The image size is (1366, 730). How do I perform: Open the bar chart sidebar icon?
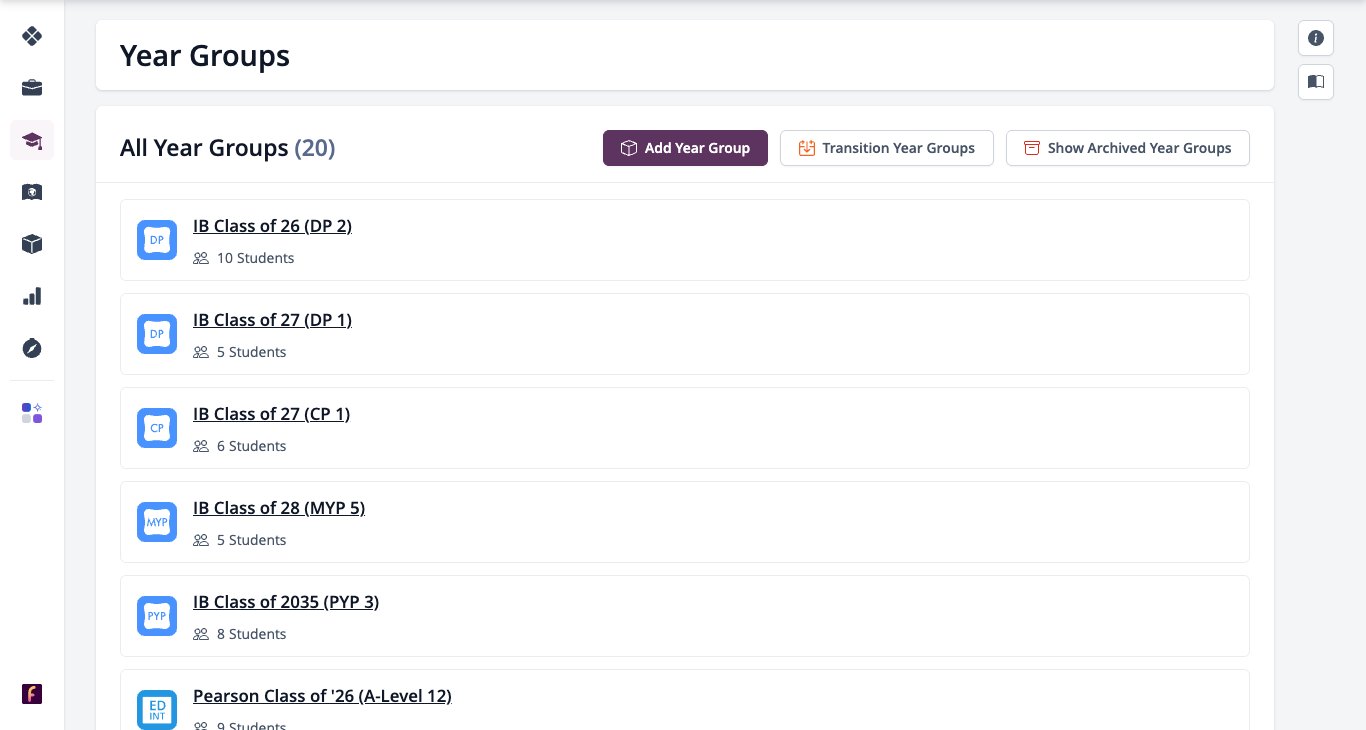point(32,296)
